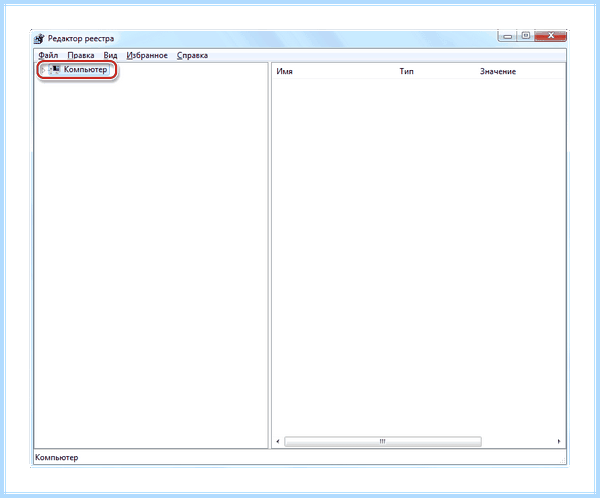
Task: Click the Имя column header
Action: point(284,72)
